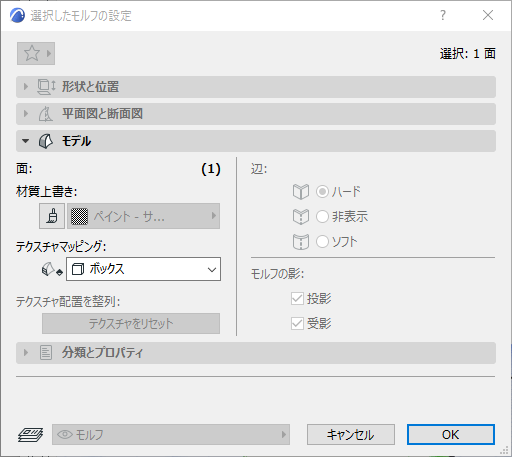Select the ハード edge radio button
This screenshot has height=457, width=512.
[x=322, y=192]
